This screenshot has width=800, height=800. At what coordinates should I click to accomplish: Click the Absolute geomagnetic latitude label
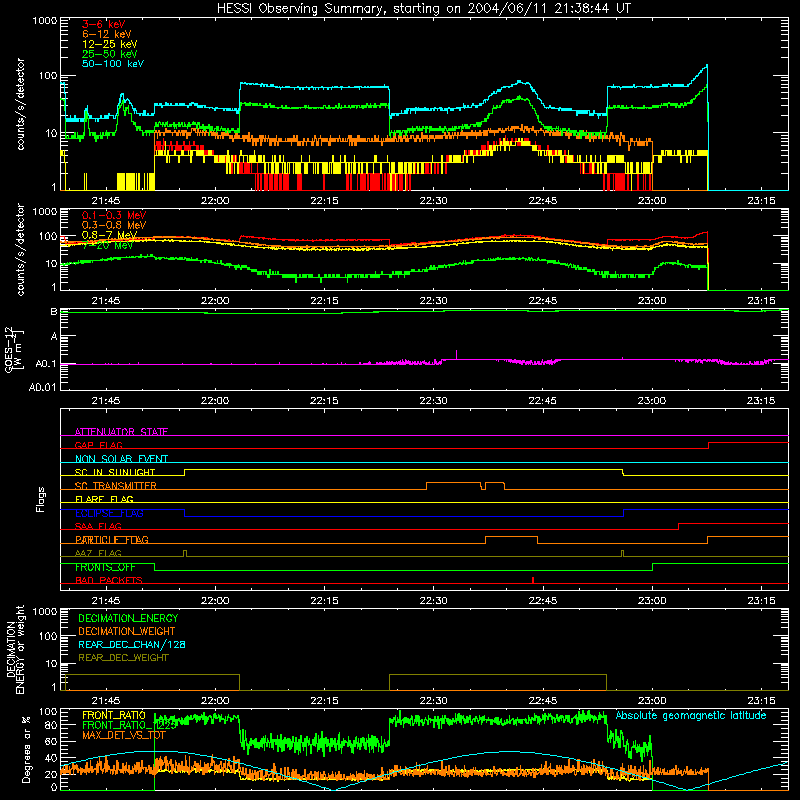[x=691, y=715]
